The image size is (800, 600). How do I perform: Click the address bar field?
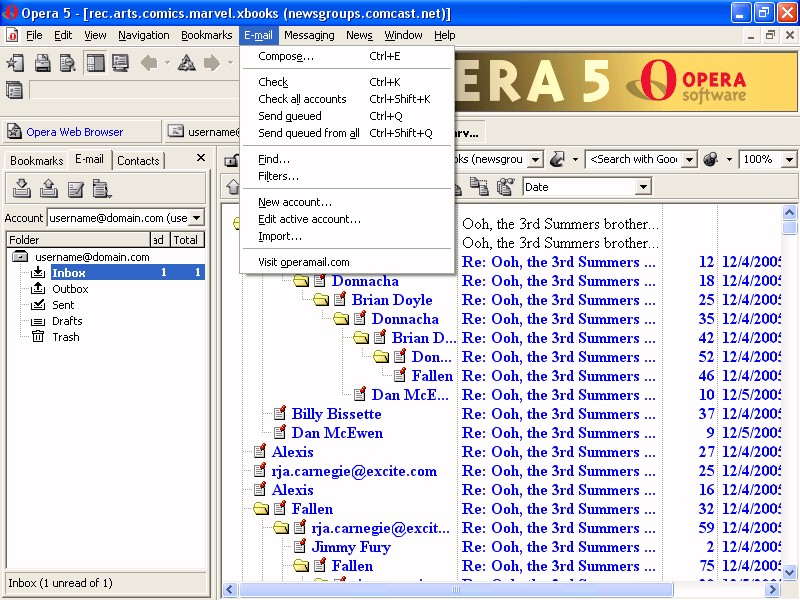point(134,90)
